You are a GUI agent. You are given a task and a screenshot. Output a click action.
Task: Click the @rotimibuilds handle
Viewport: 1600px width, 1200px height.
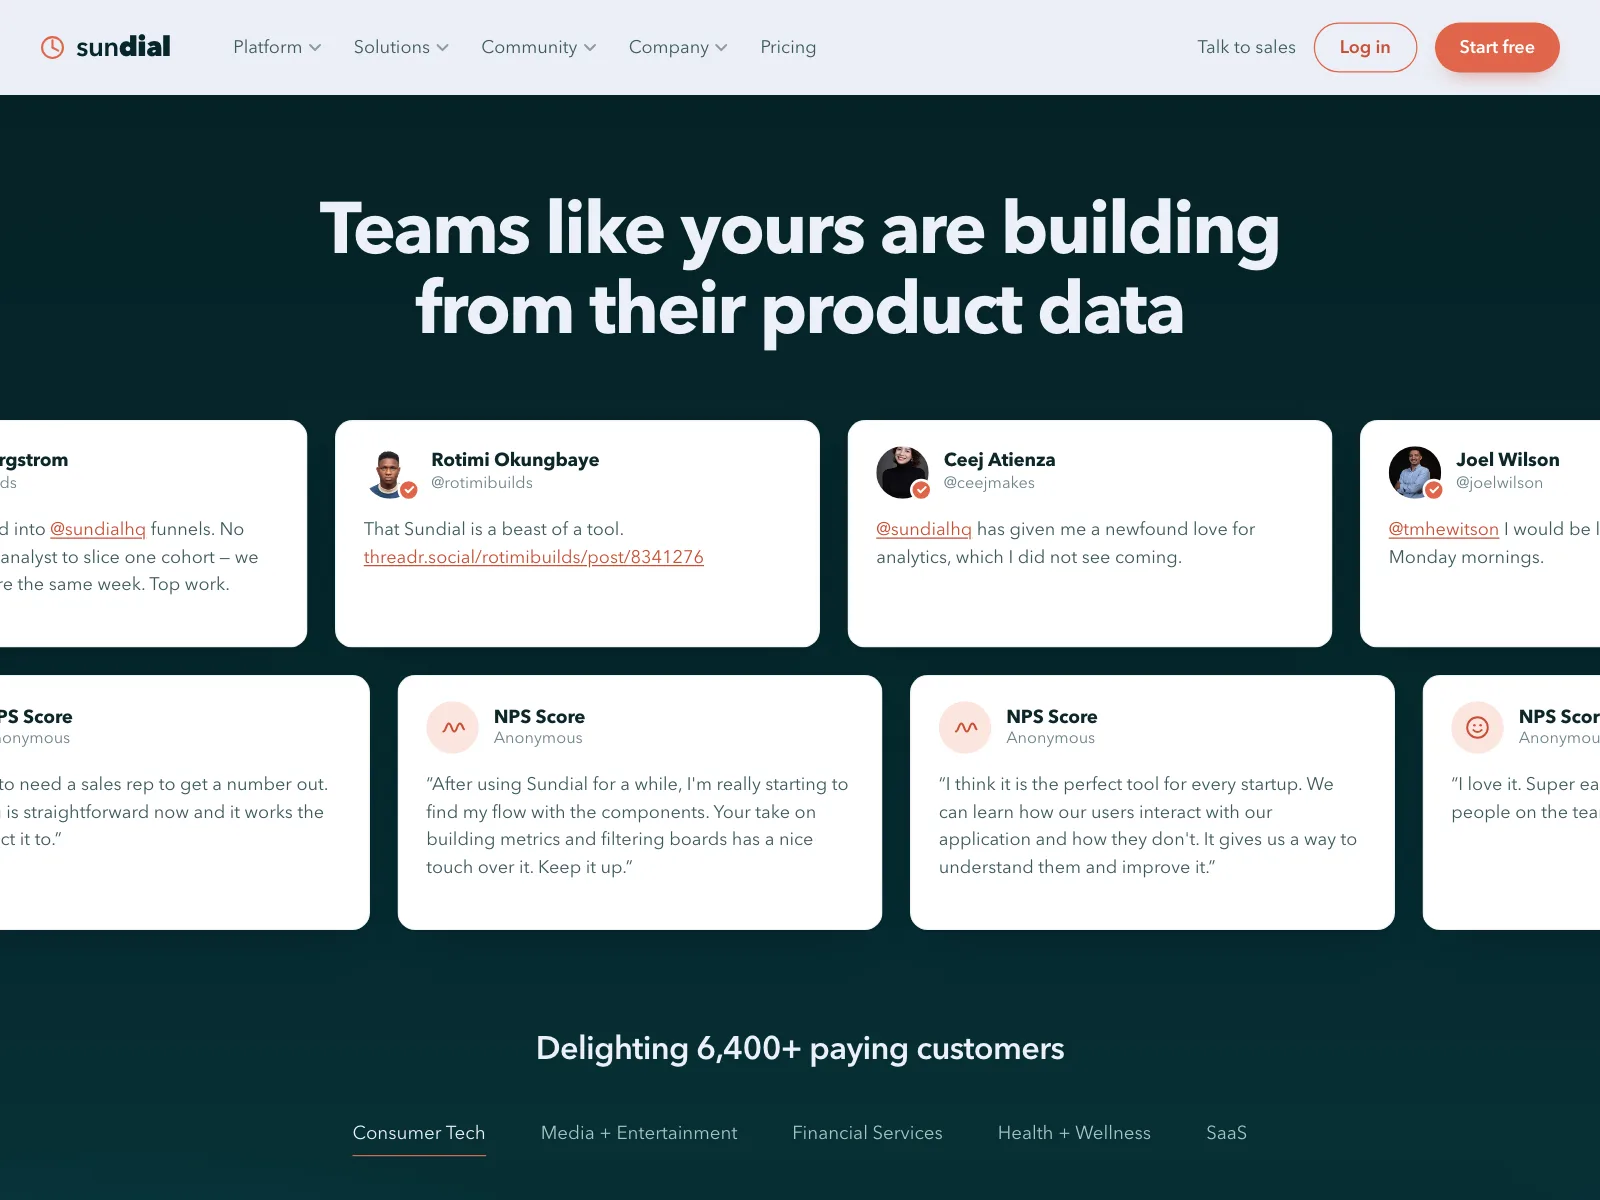(482, 483)
